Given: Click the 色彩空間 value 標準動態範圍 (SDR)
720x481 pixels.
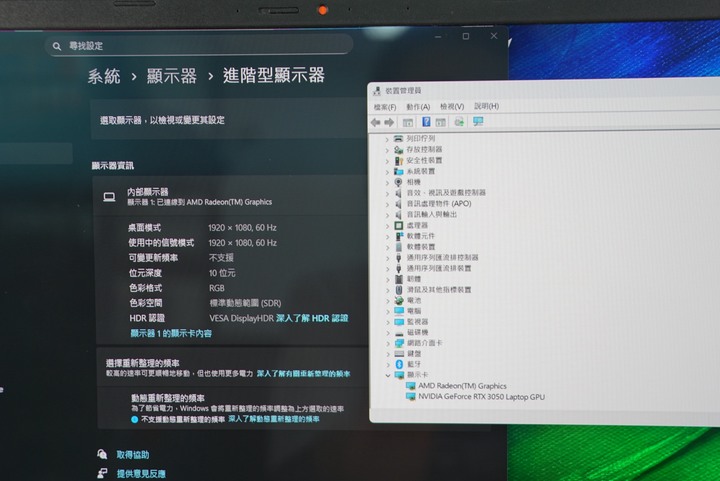Looking at the screenshot, I should (245, 303).
